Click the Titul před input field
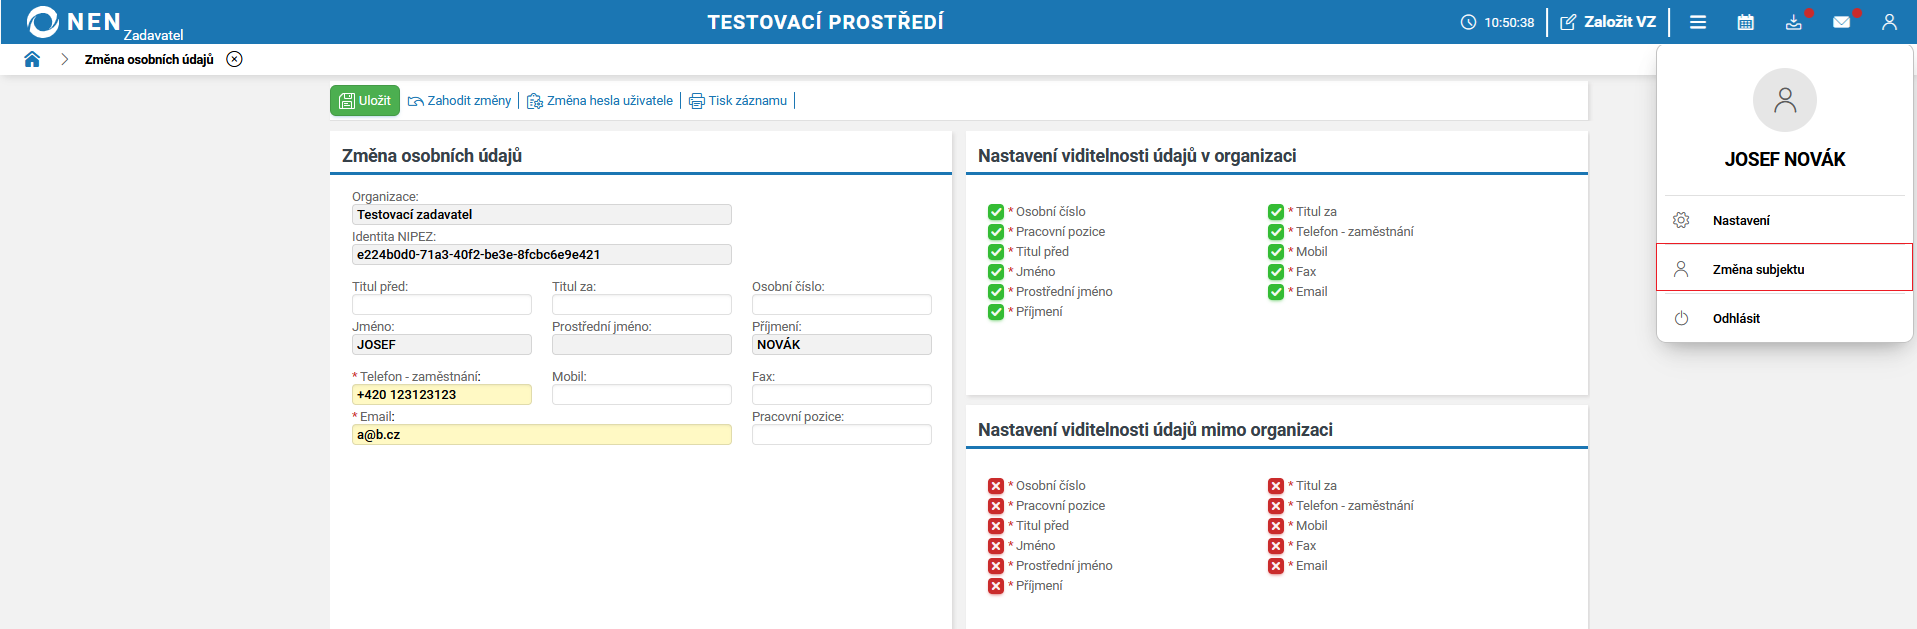Image resolution: width=1917 pixels, height=629 pixels. 442,305
